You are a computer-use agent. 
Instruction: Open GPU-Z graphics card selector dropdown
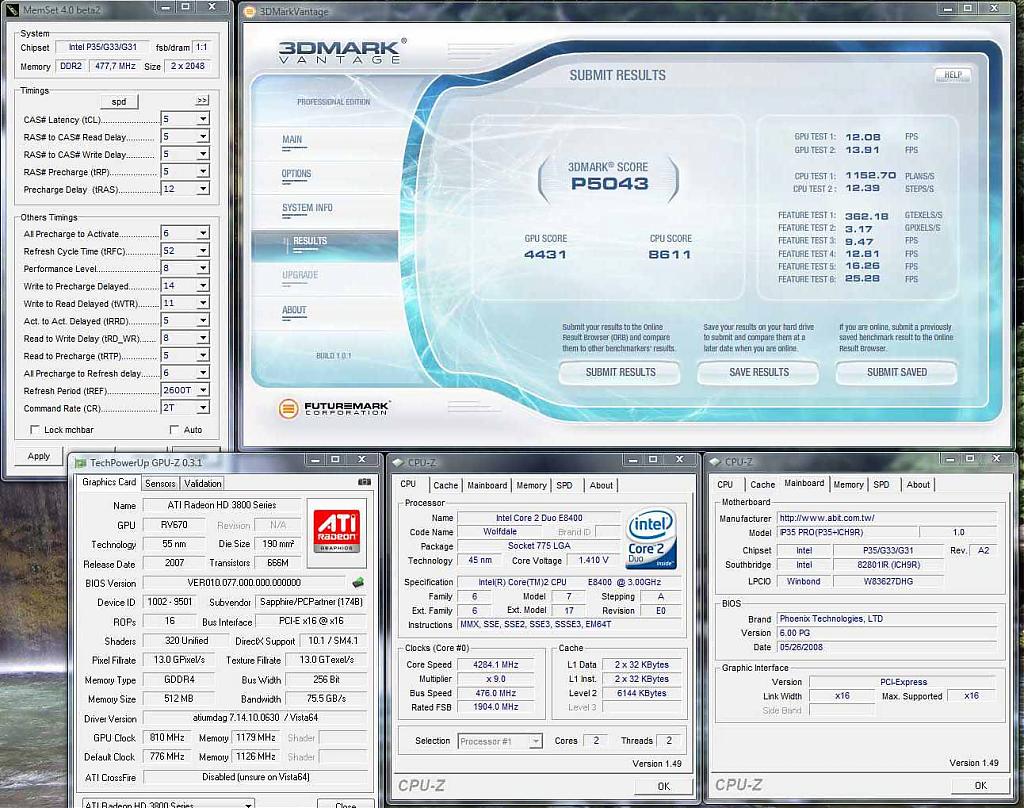coord(248,804)
